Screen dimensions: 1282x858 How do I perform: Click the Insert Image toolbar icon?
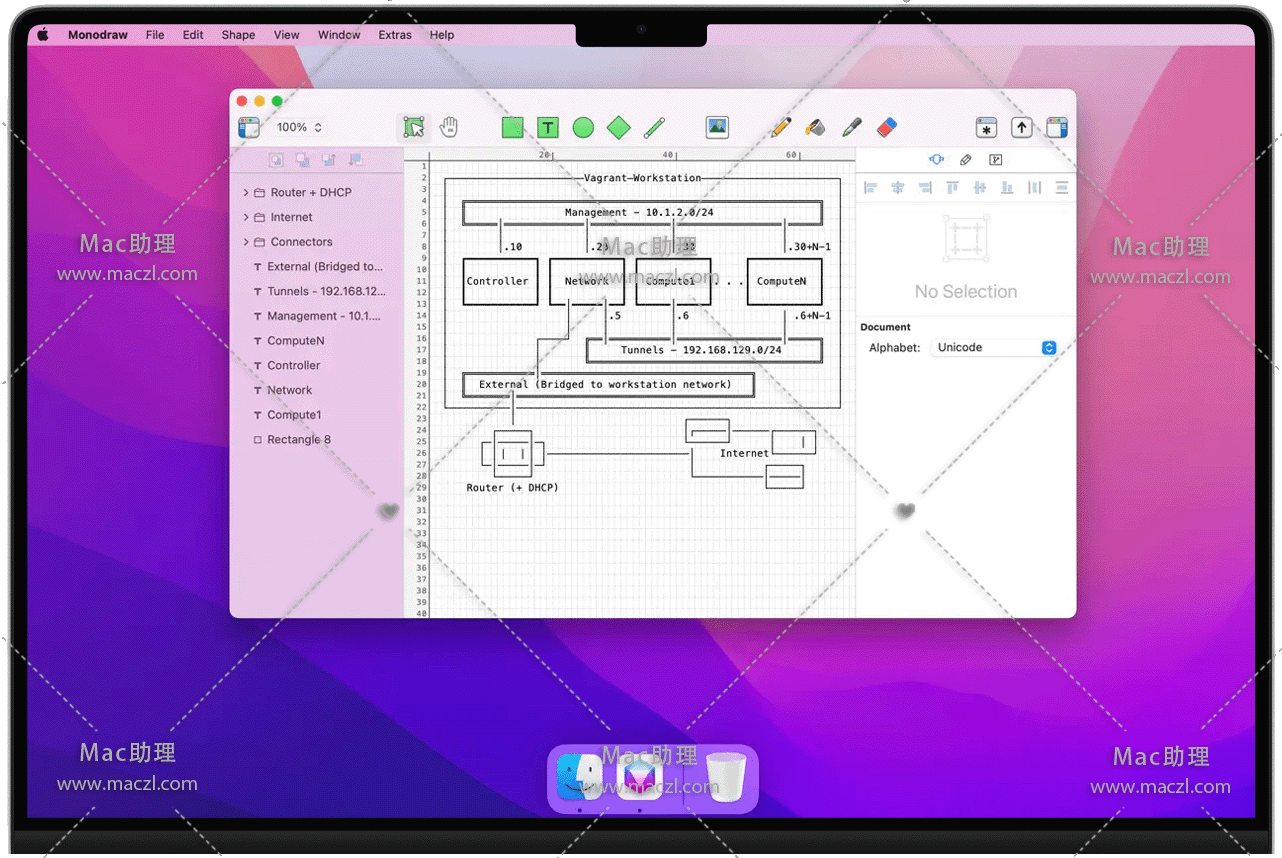[x=717, y=127]
